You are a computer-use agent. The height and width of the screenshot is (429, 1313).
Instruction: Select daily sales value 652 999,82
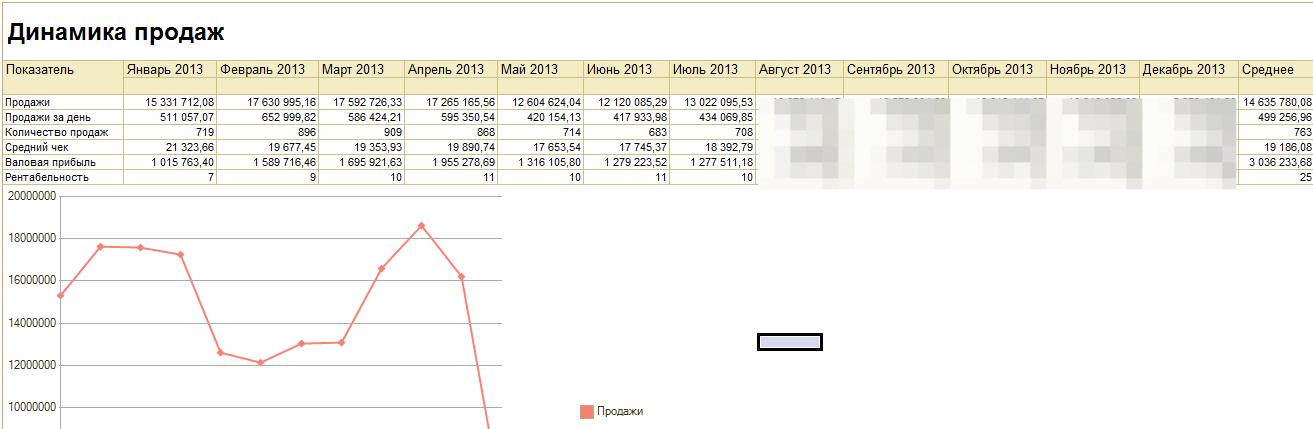pos(268,117)
